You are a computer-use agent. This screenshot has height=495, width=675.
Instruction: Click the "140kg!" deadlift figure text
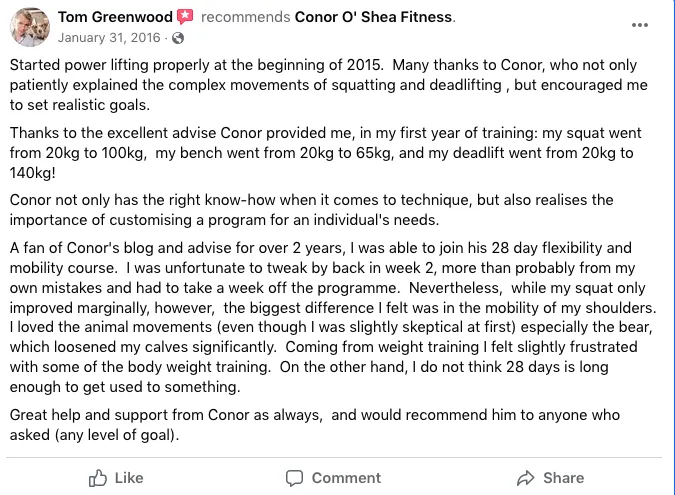tap(33, 173)
